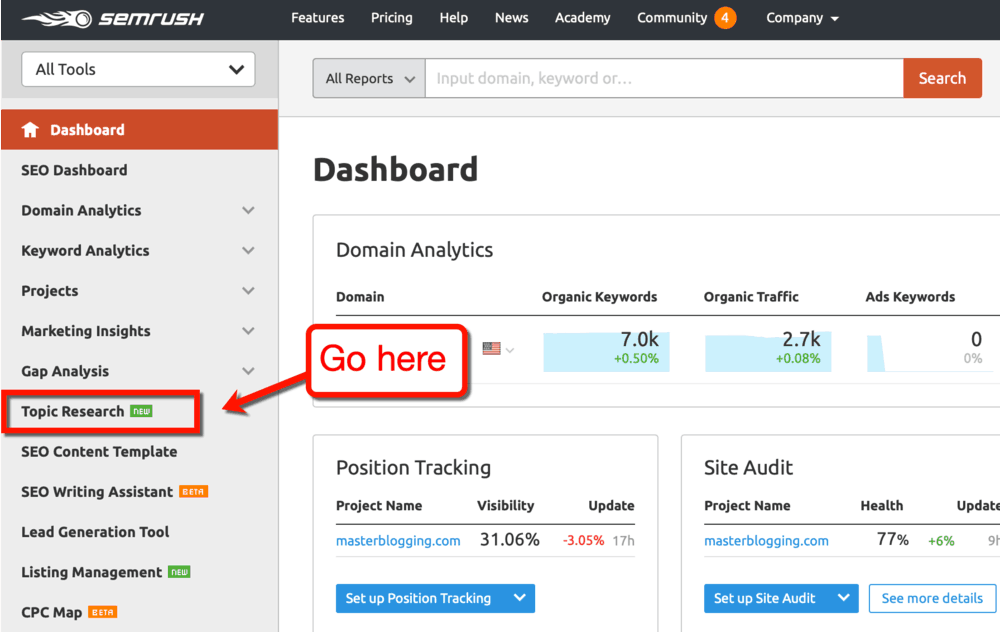Open masterblogging.com from Position Tracking

coord(398,540)
